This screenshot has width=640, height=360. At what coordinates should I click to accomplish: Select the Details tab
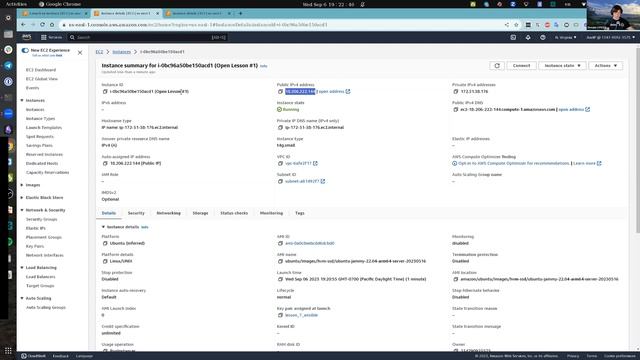(109, 213)
